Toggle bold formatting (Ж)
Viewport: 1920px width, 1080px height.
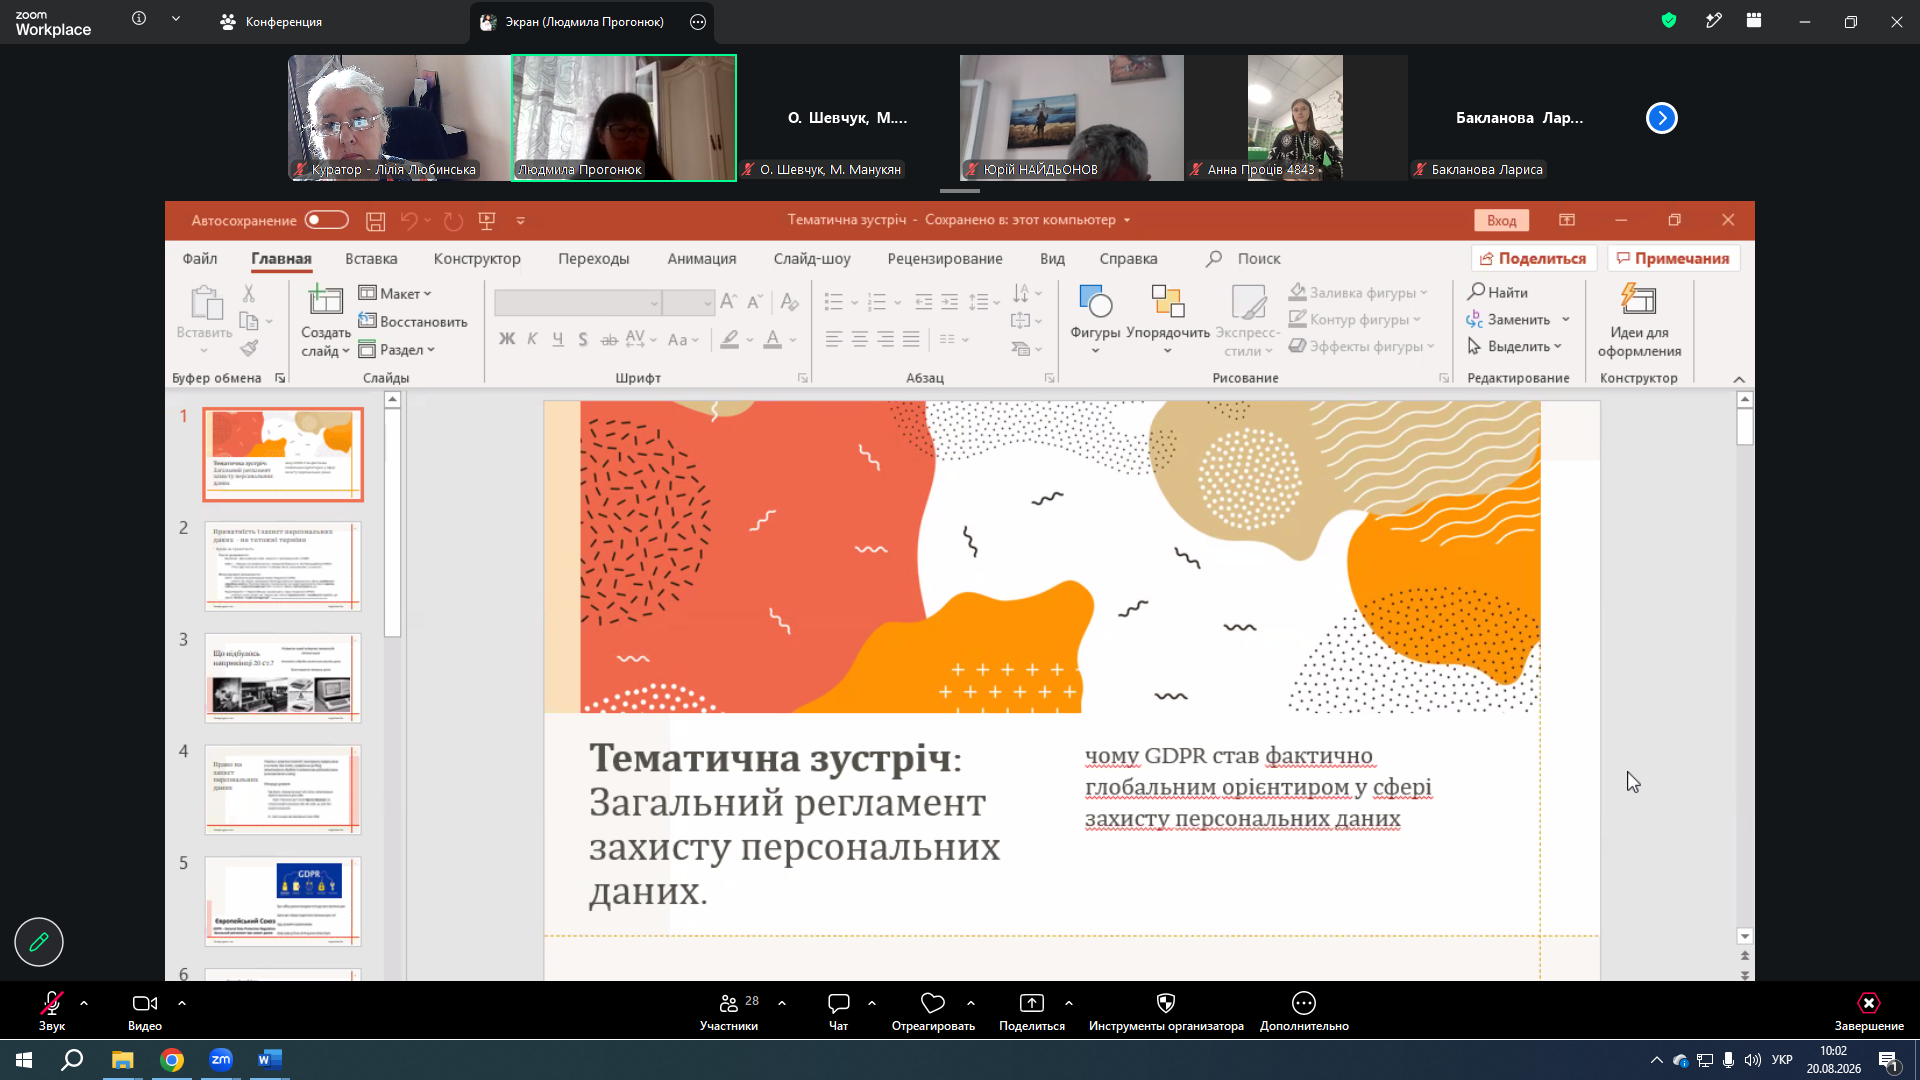pyautogui.click(x=507, y=339)
